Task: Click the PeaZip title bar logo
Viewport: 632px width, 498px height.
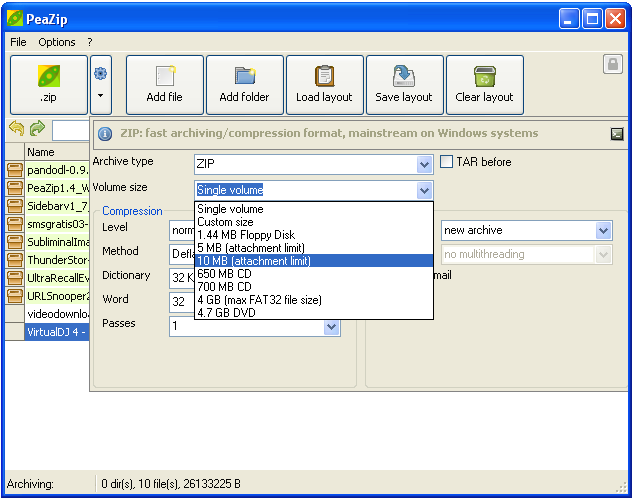Action: 15,19
